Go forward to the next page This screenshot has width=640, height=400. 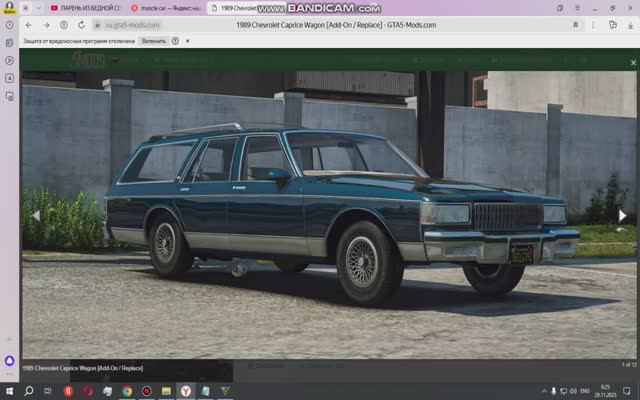(46, 25)
